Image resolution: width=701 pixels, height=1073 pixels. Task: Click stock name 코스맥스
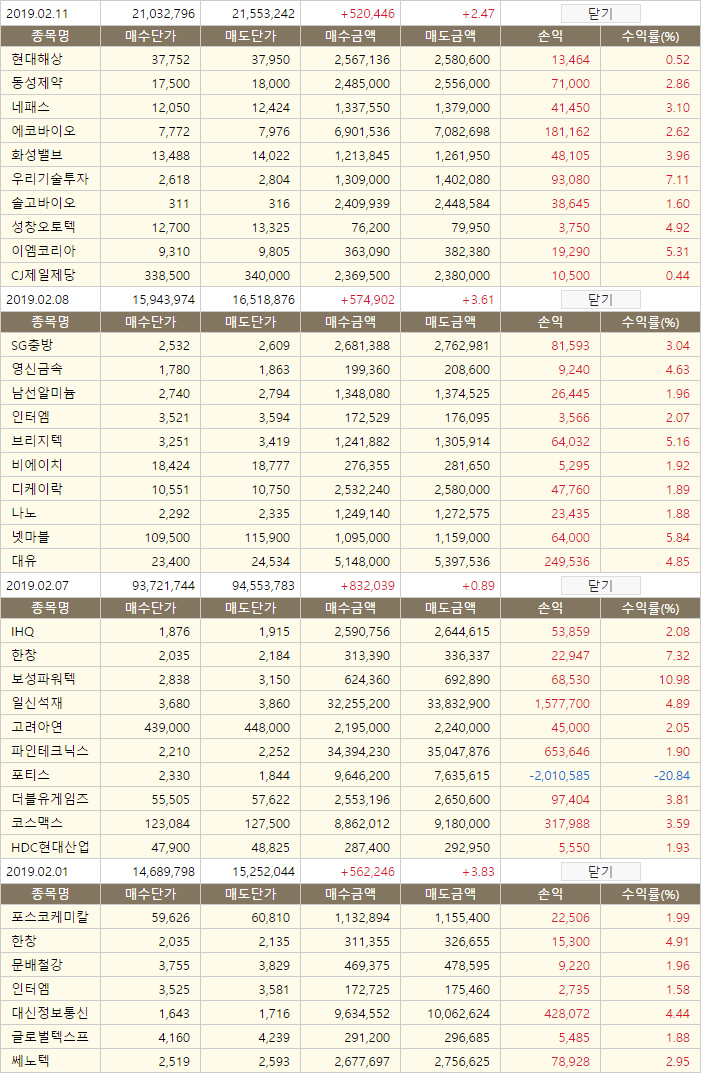(x=37, y=823)
